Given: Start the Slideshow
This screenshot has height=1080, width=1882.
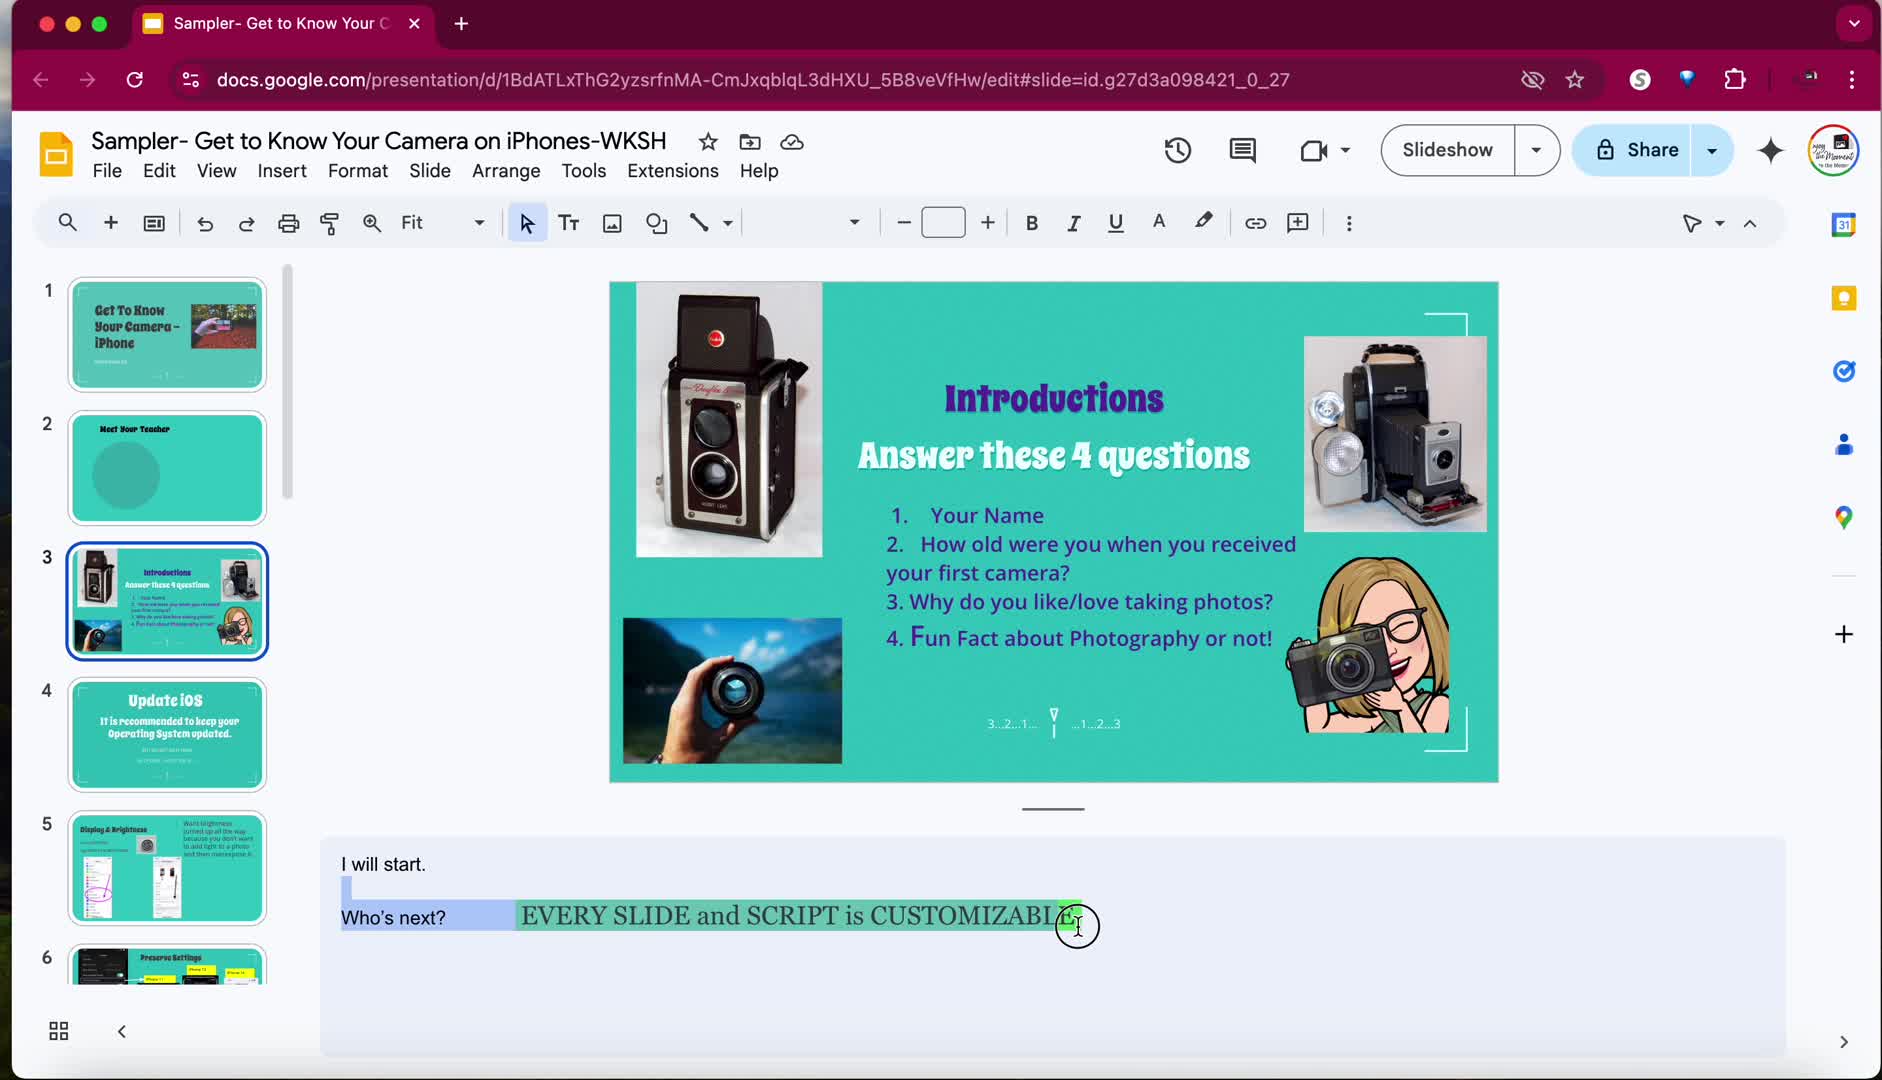Looking at the screenshot, I should 1448,150.
